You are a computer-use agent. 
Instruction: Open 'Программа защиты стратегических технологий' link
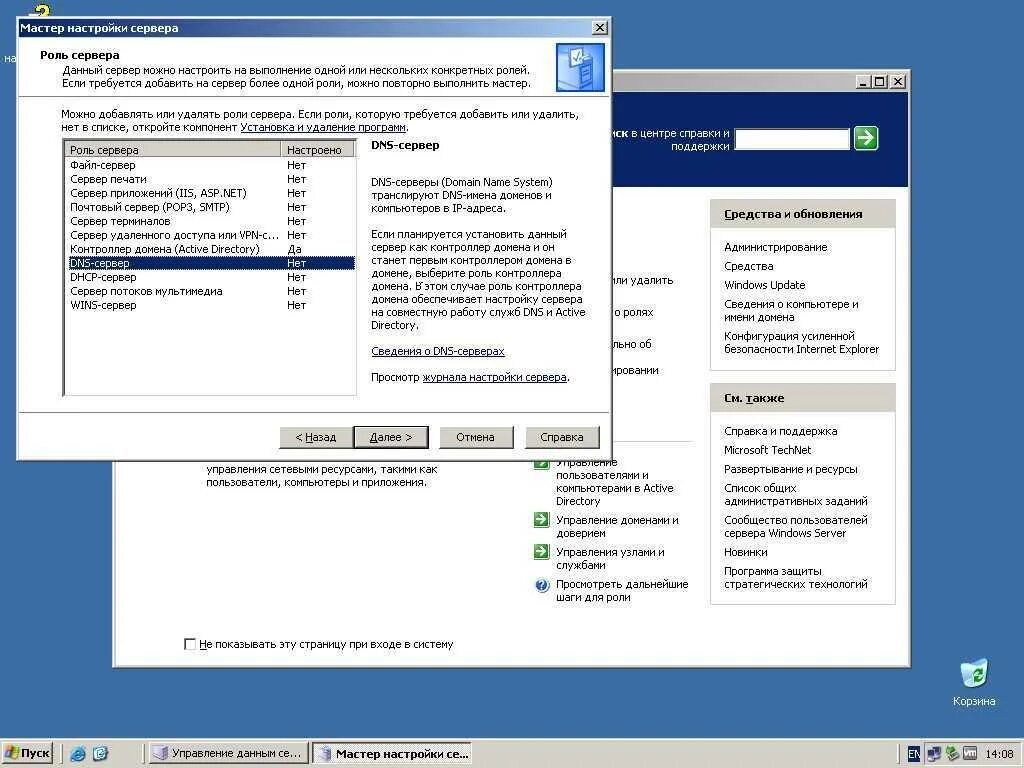pyautogui.click(x=795, y=577)
